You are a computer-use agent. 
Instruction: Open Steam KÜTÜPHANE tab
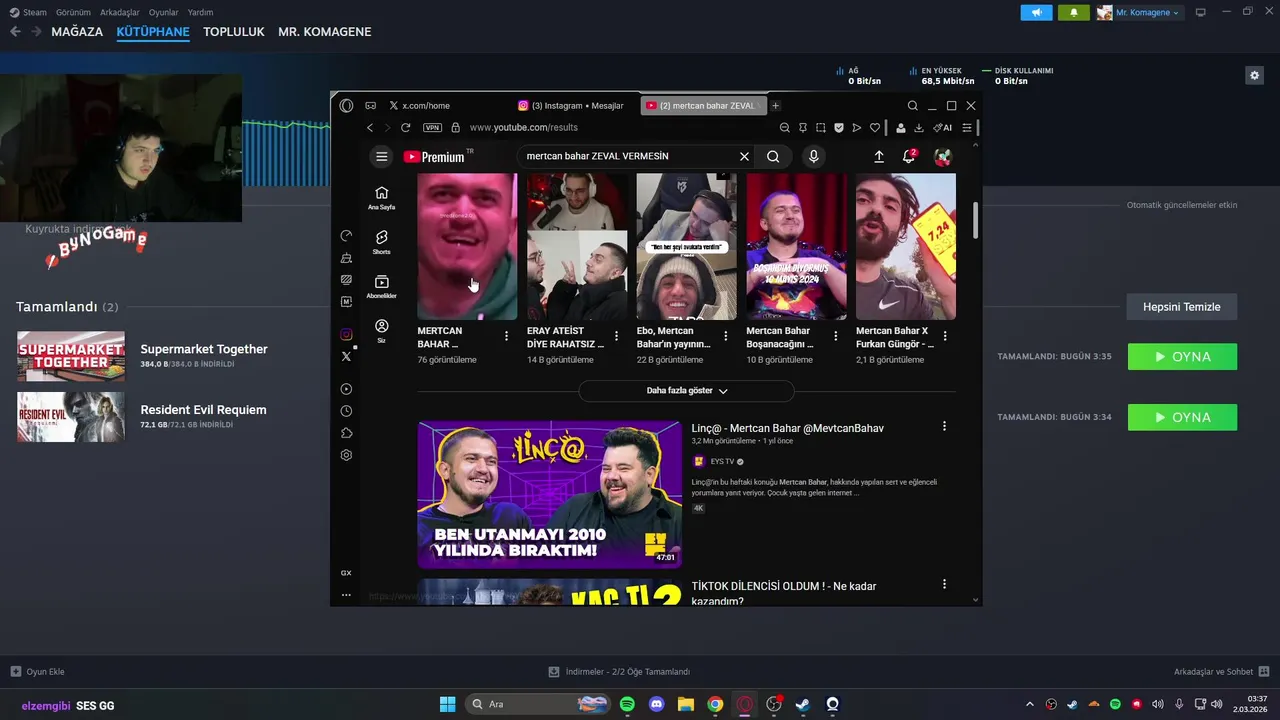coord(153,31)
